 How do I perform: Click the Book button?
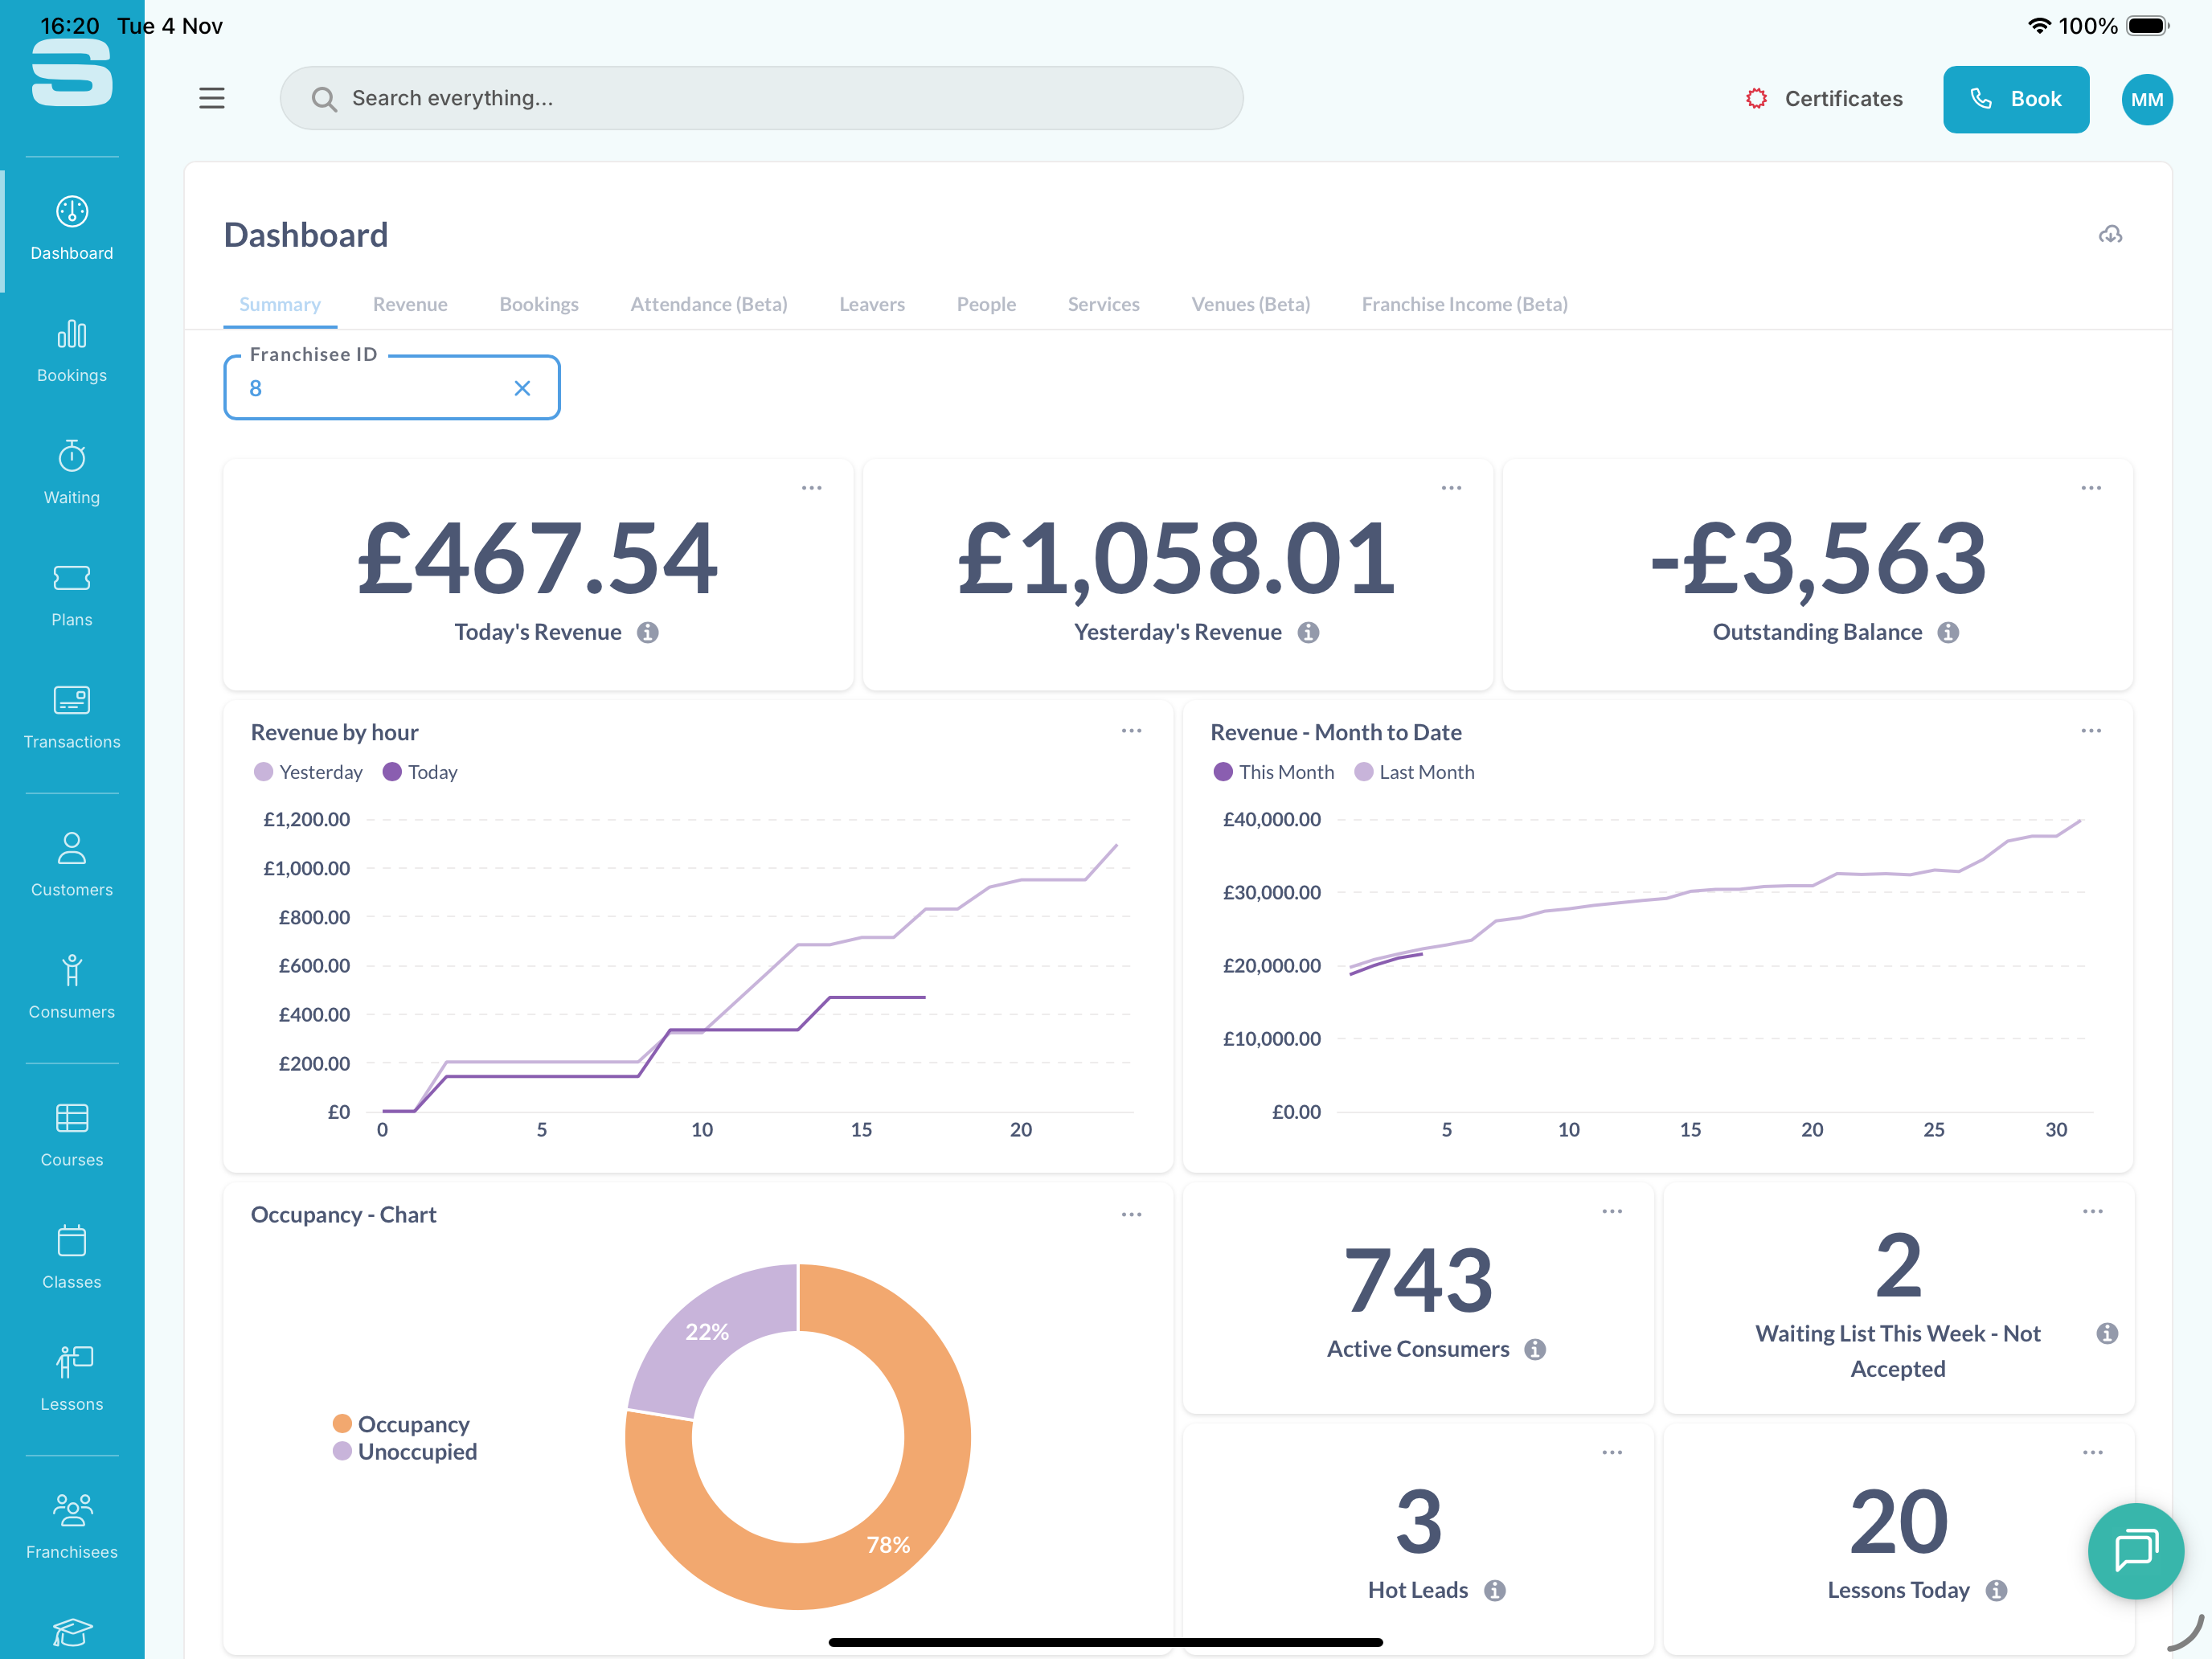pyautogui.click(x=2015, y=99)
